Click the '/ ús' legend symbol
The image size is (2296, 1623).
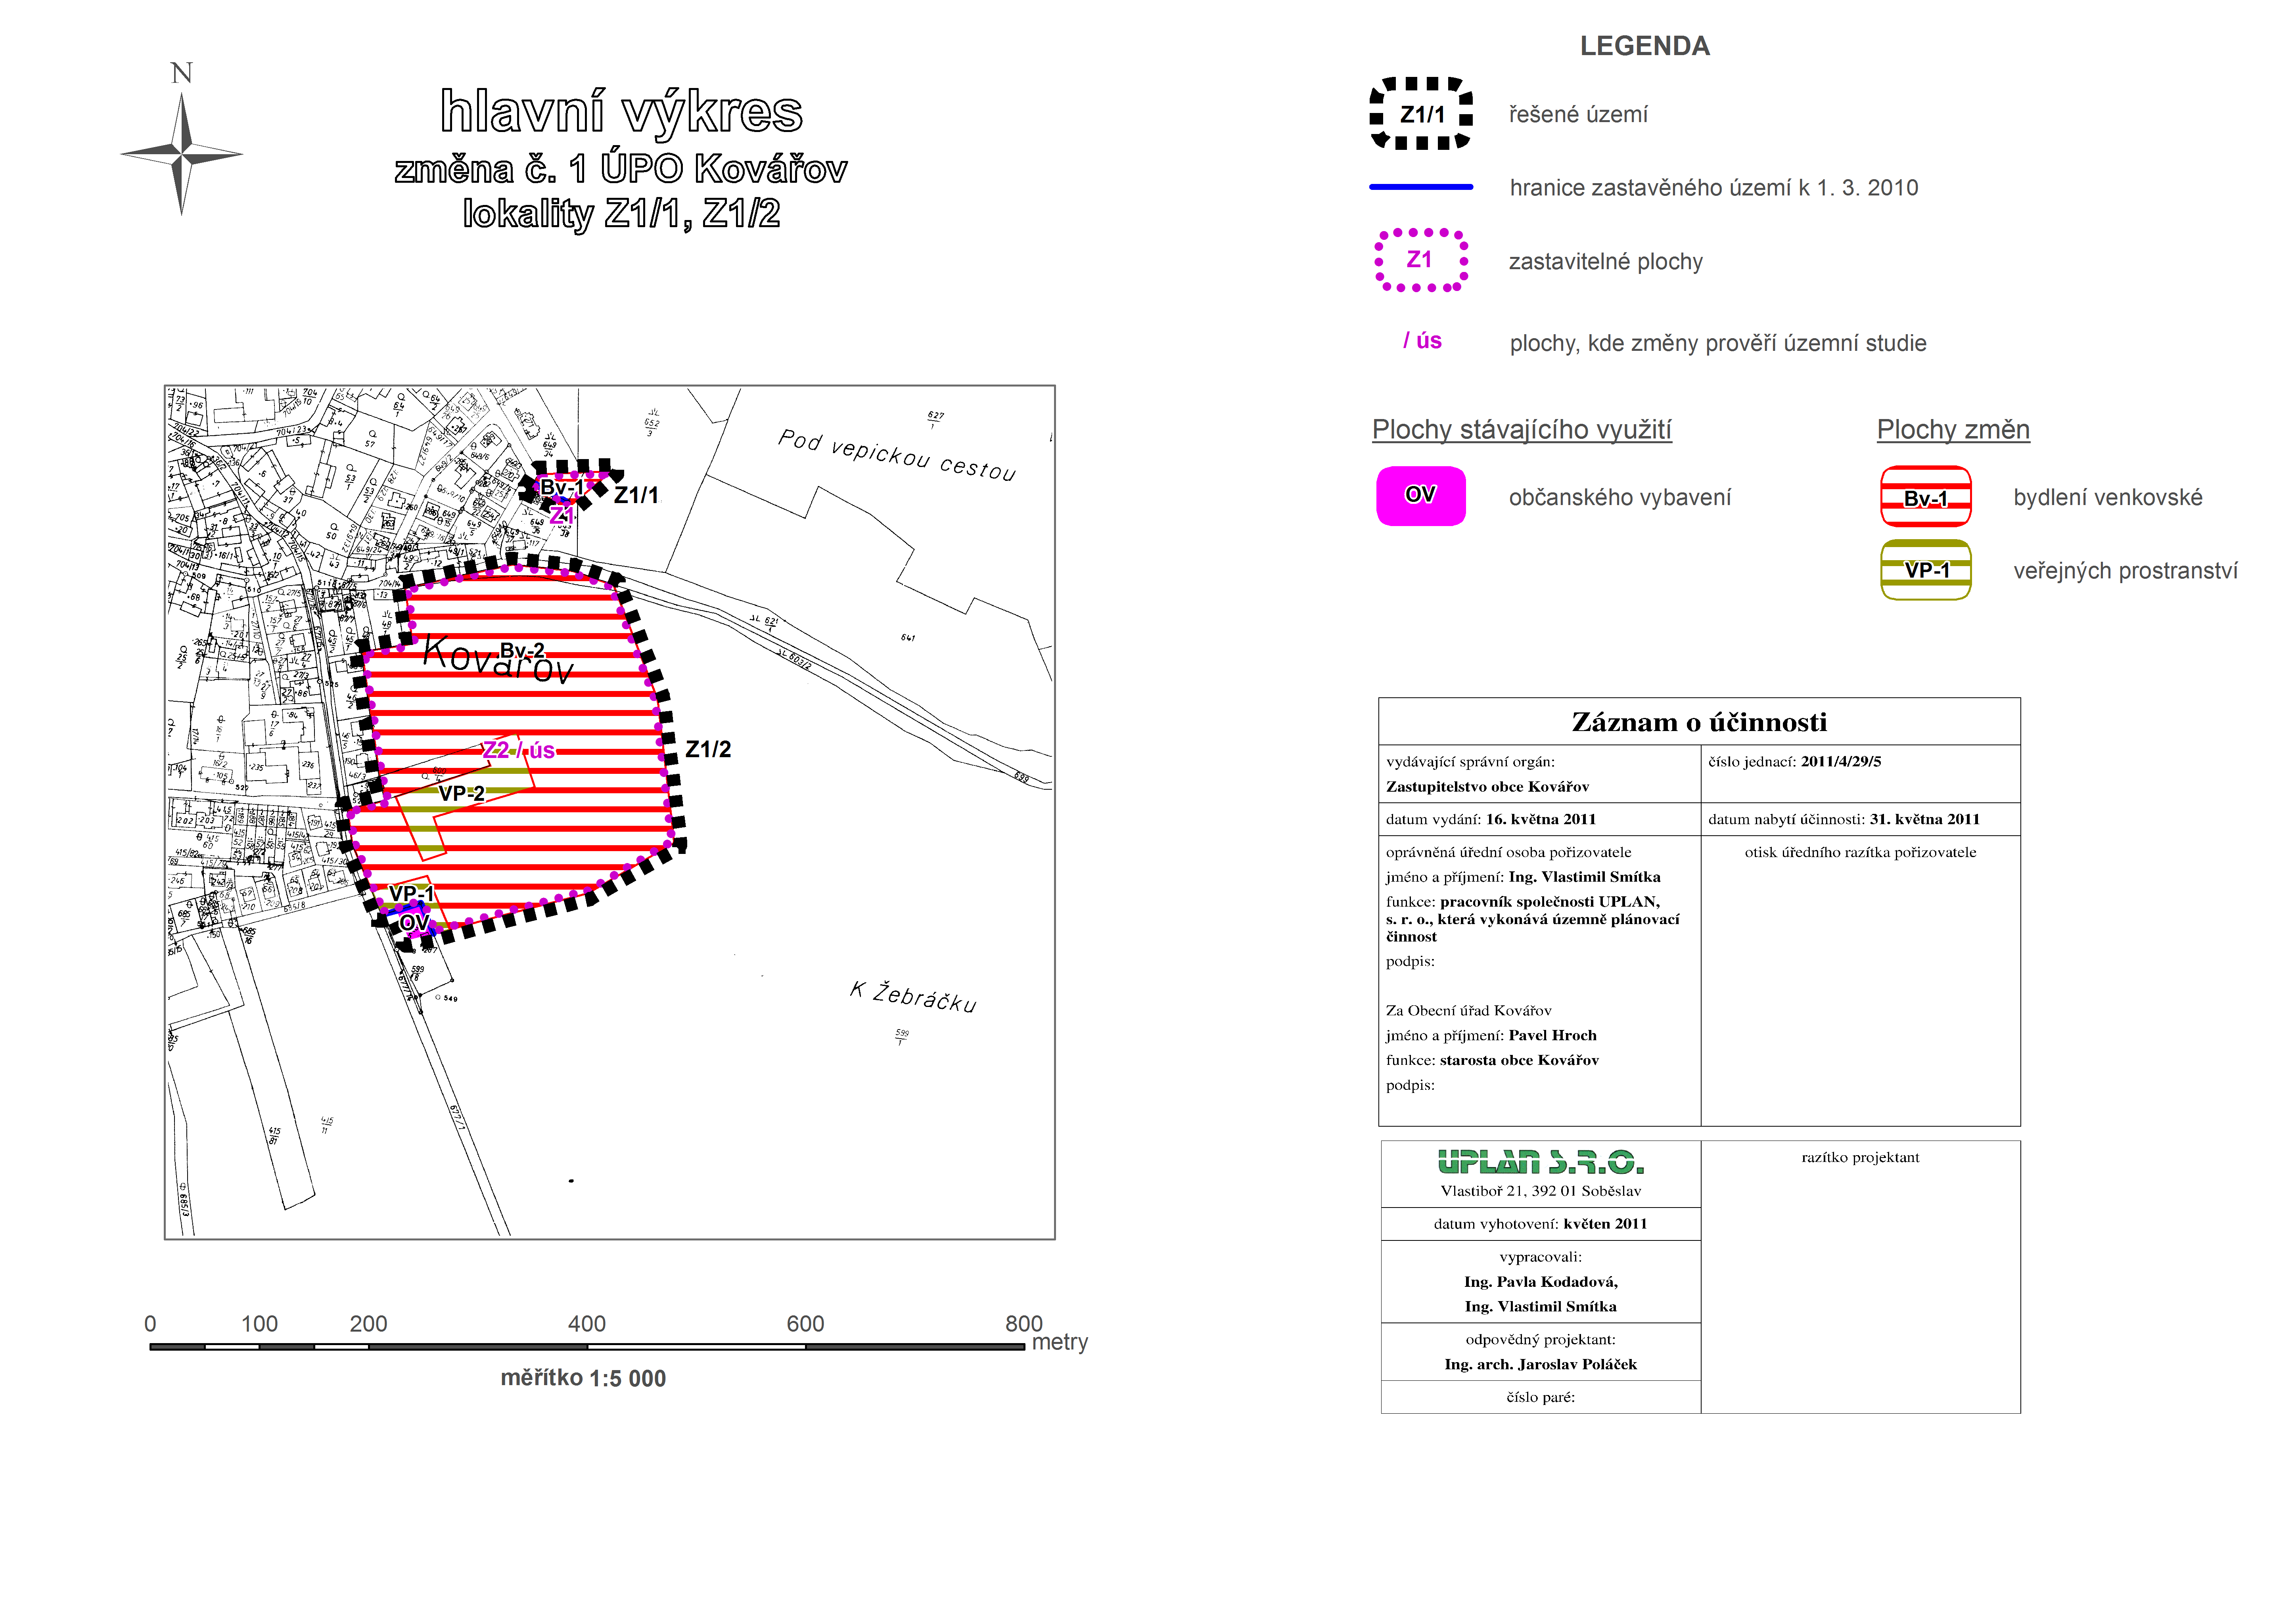tap(1422, 341)
